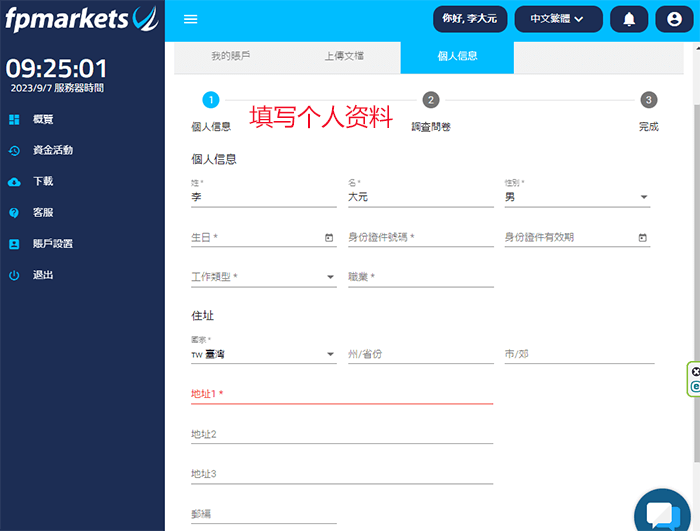The image size is (700, 531).
Task: Click the step 1 circle 個人信息
Action: [x=211, y=100]
